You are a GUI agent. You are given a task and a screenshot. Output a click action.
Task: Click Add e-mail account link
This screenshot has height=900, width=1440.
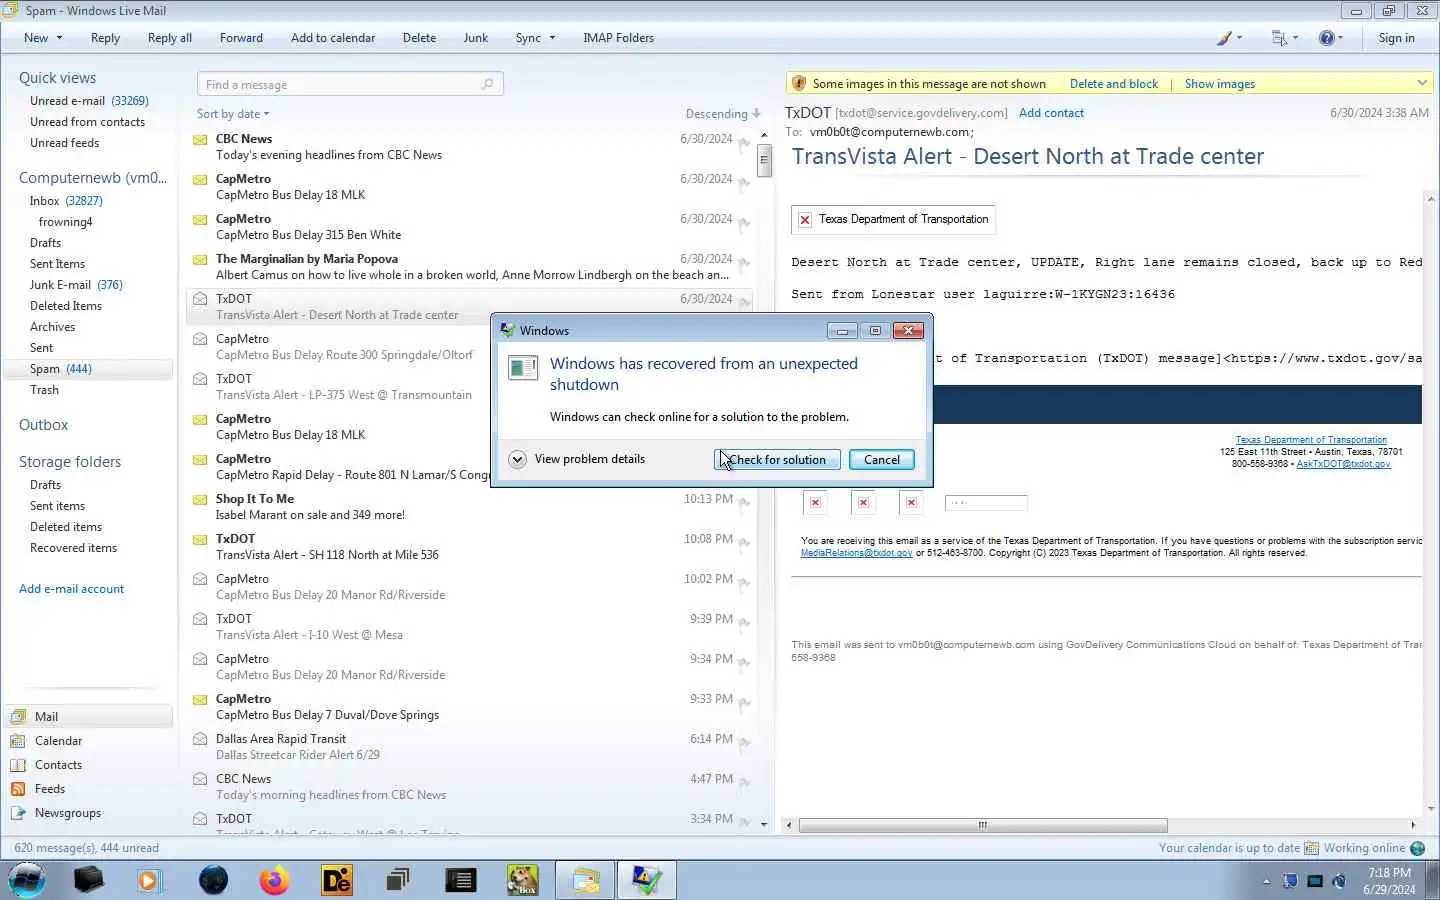point(71,589)
